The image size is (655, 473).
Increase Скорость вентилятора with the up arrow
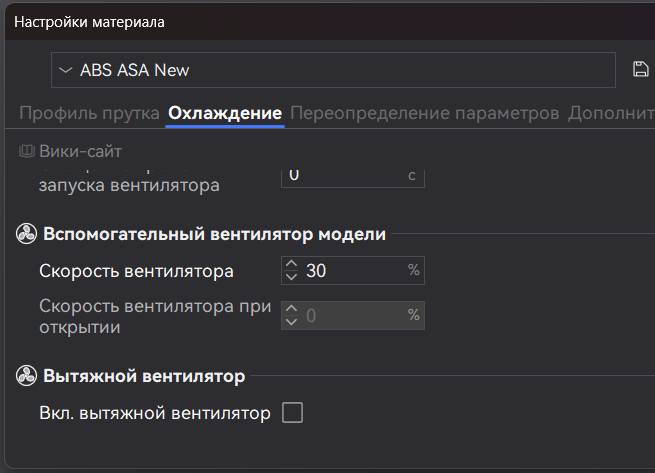pyautogui.click(x=291, y=265)
